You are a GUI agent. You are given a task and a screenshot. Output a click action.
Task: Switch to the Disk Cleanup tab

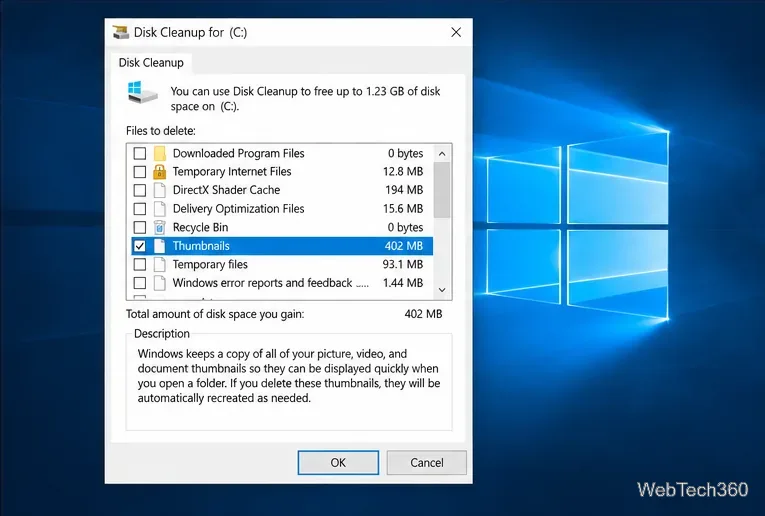coord(151,63)
